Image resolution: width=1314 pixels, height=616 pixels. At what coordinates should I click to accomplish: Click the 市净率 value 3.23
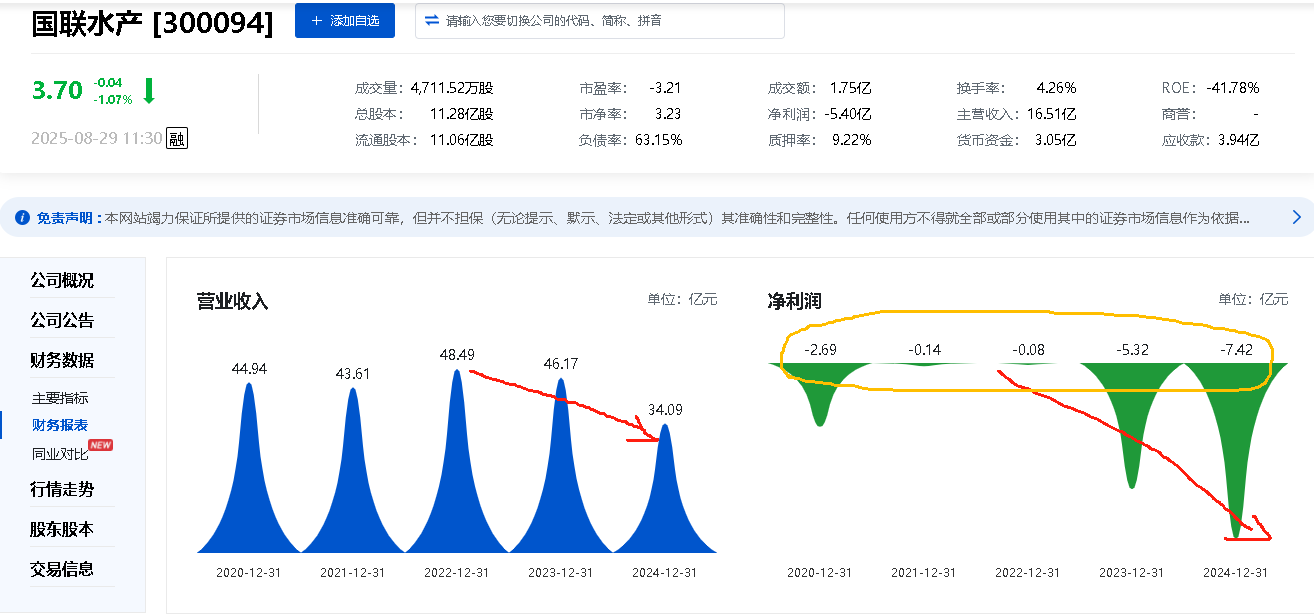(668, 114)
